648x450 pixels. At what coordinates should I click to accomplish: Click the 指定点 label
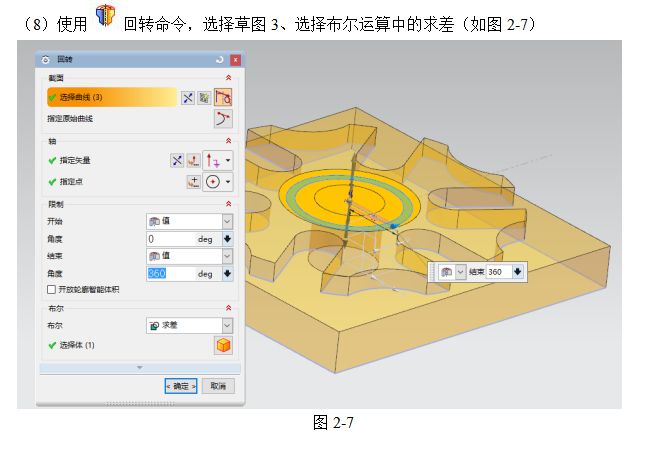71,182
